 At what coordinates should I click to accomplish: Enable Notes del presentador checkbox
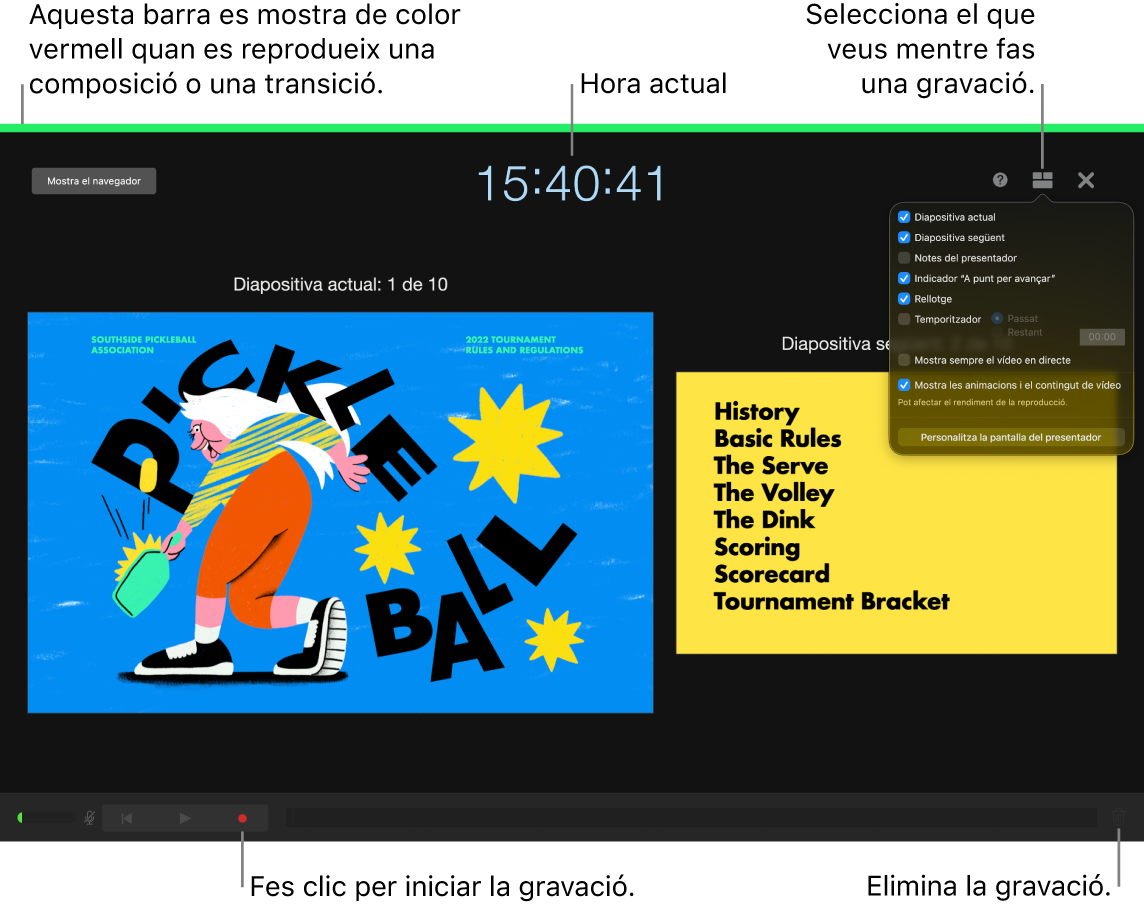tap(904, 258)
